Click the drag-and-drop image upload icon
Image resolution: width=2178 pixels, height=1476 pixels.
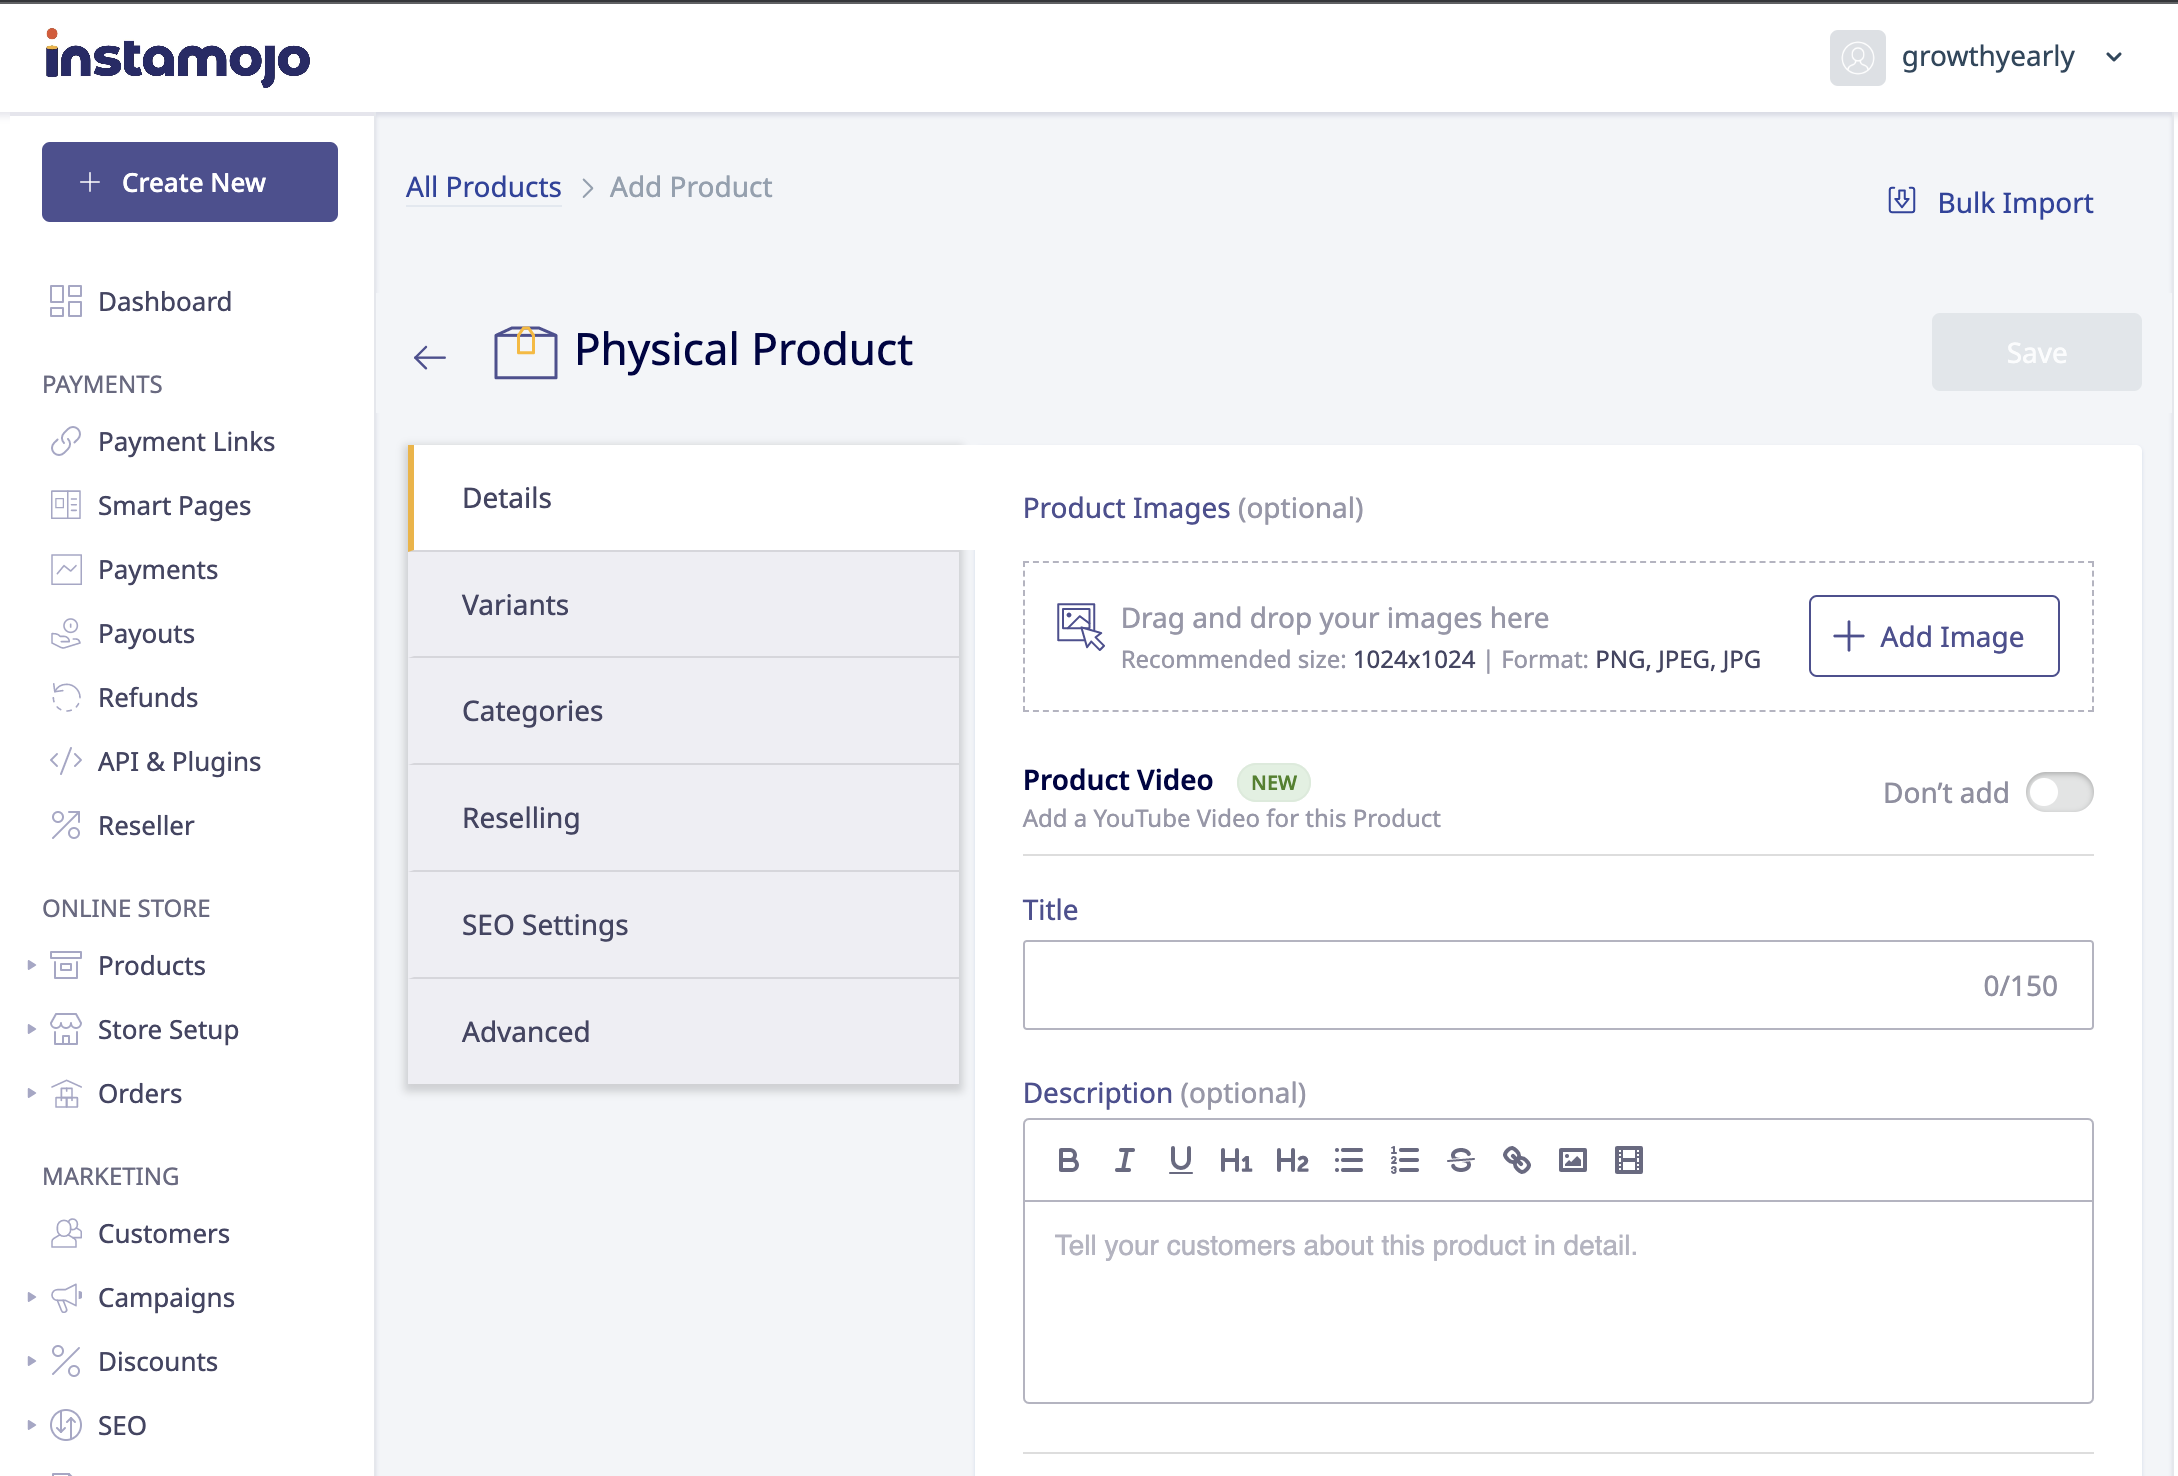pos(1080,627)
